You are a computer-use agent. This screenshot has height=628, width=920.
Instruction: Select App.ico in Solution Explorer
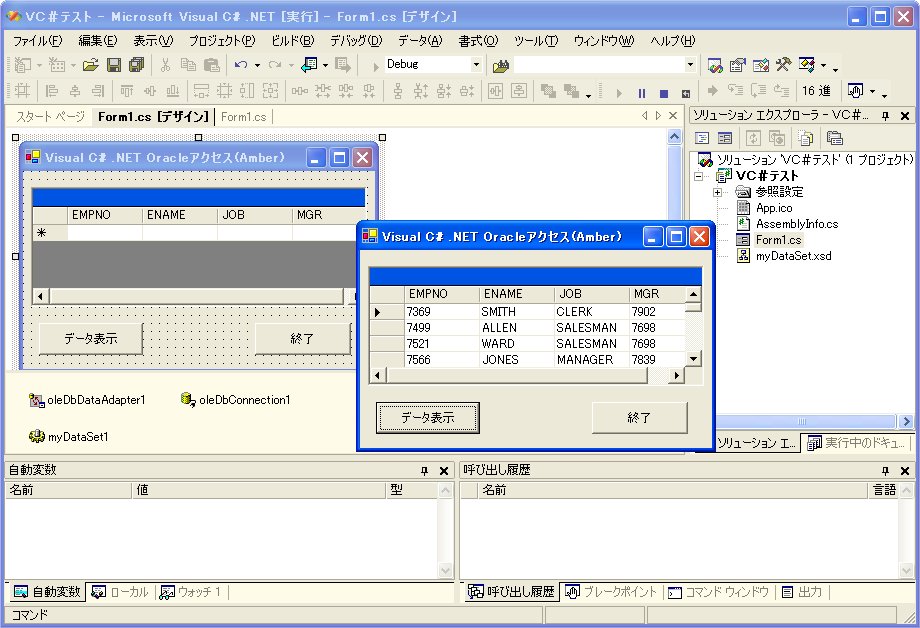point(774,208)
